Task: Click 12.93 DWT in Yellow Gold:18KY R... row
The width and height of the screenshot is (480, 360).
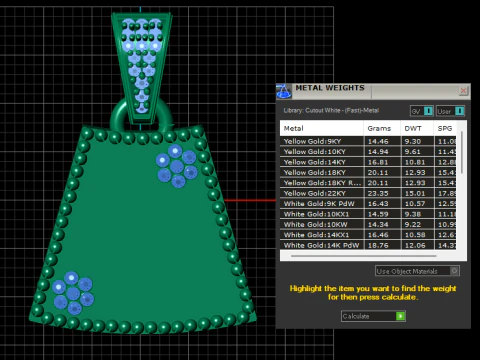Action: 417,183
